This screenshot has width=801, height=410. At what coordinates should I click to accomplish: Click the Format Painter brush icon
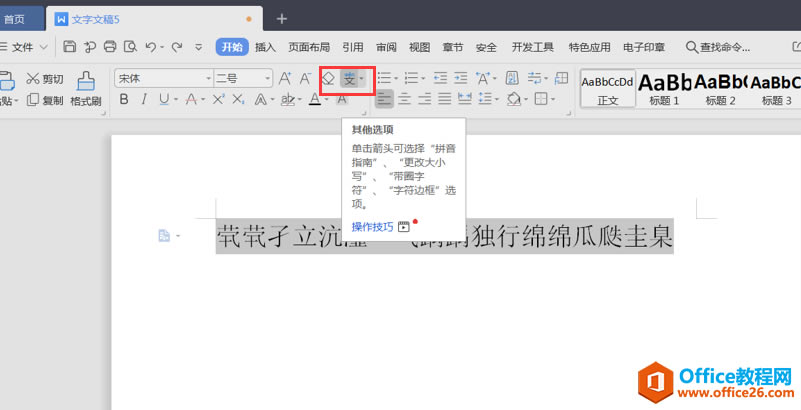pyautogui.click(x=85, y=81)
